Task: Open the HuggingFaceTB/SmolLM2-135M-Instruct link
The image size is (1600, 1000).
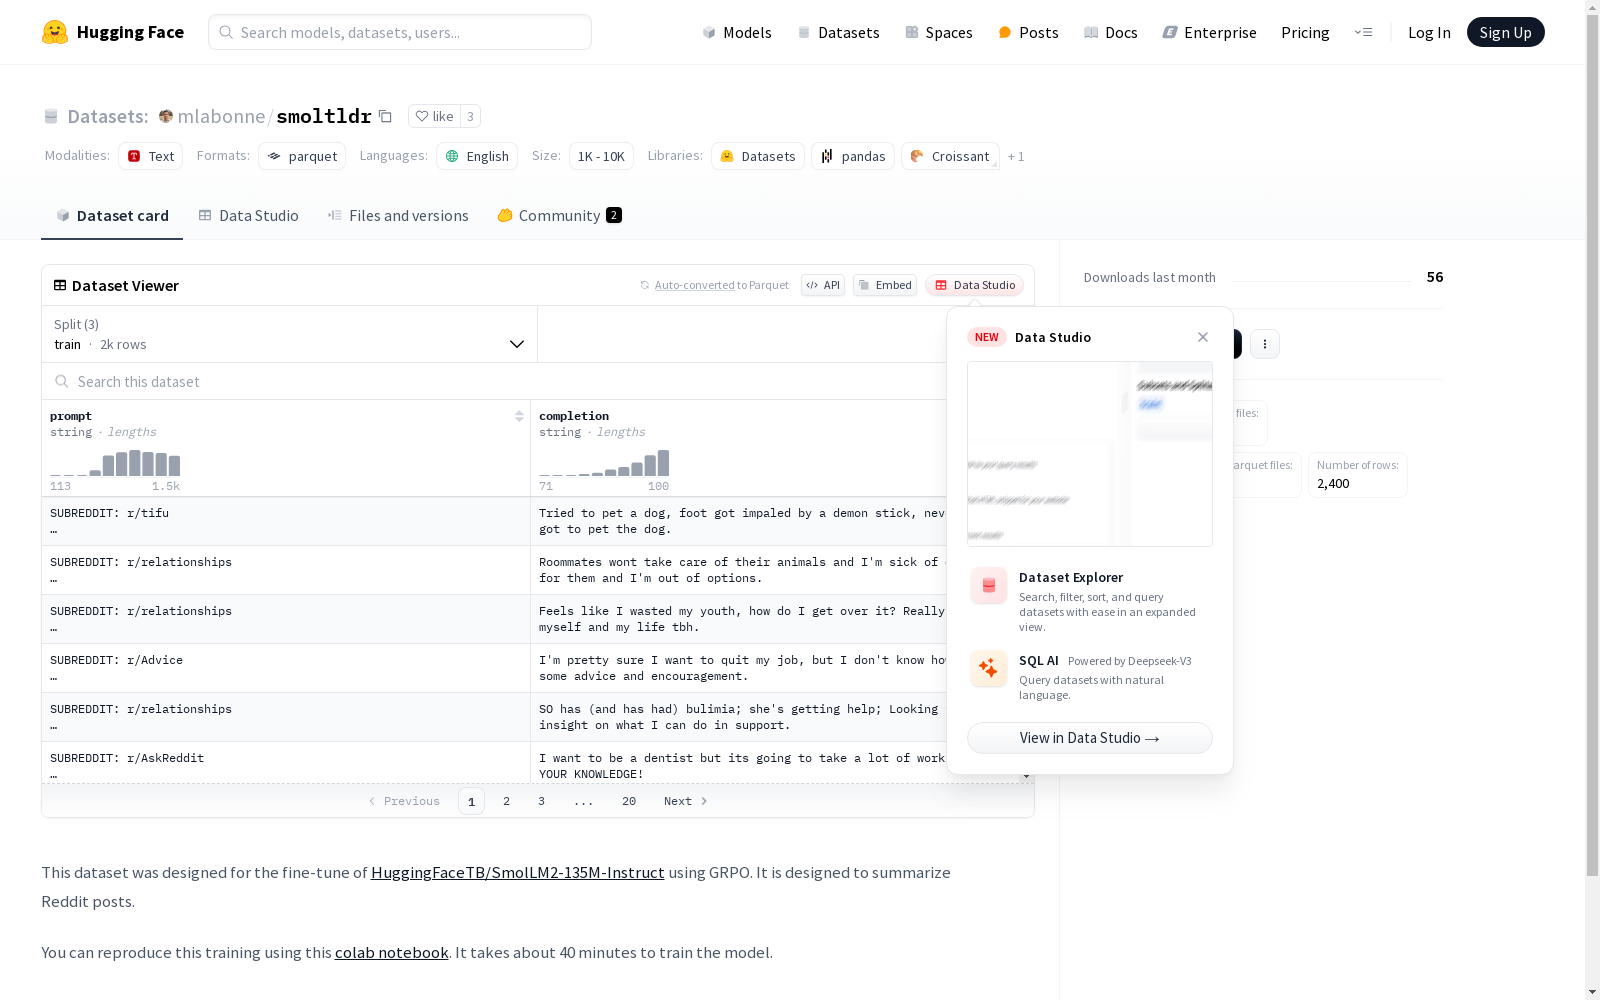Action: (x=518, y=872)
